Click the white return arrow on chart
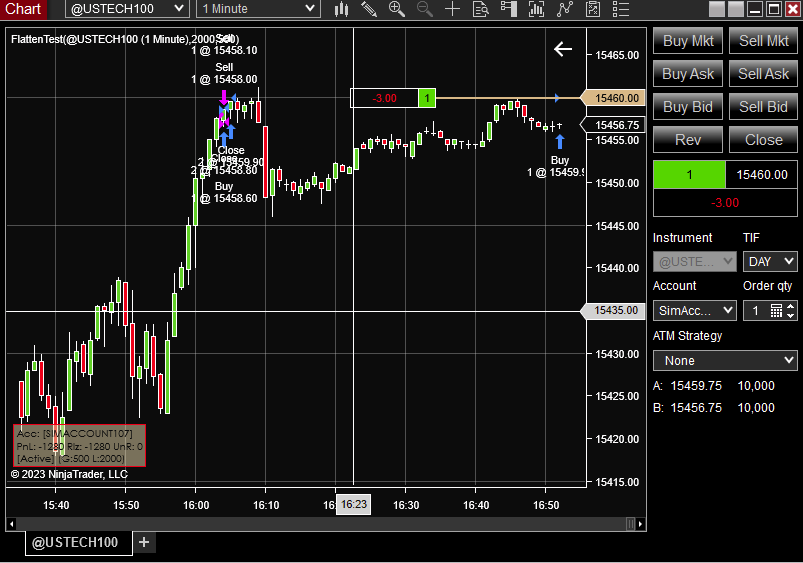Screen dimensions: 803x563 tap(562, 49)
